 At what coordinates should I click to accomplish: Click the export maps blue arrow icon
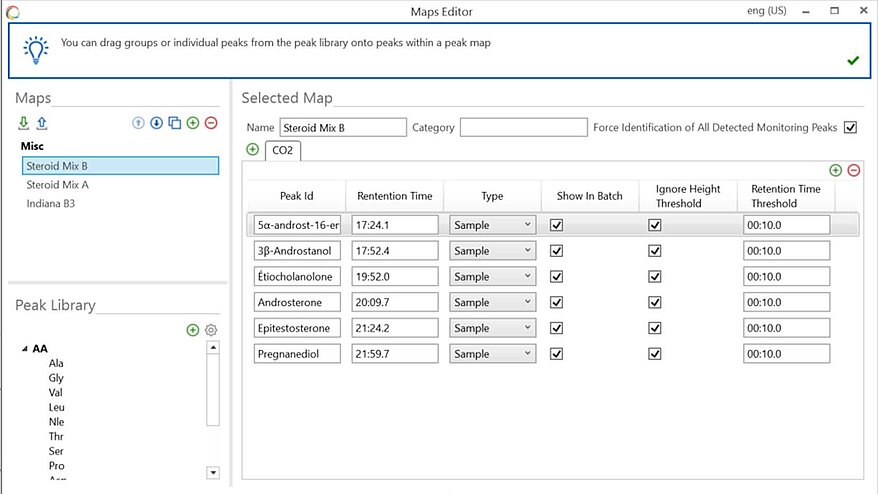41,123
